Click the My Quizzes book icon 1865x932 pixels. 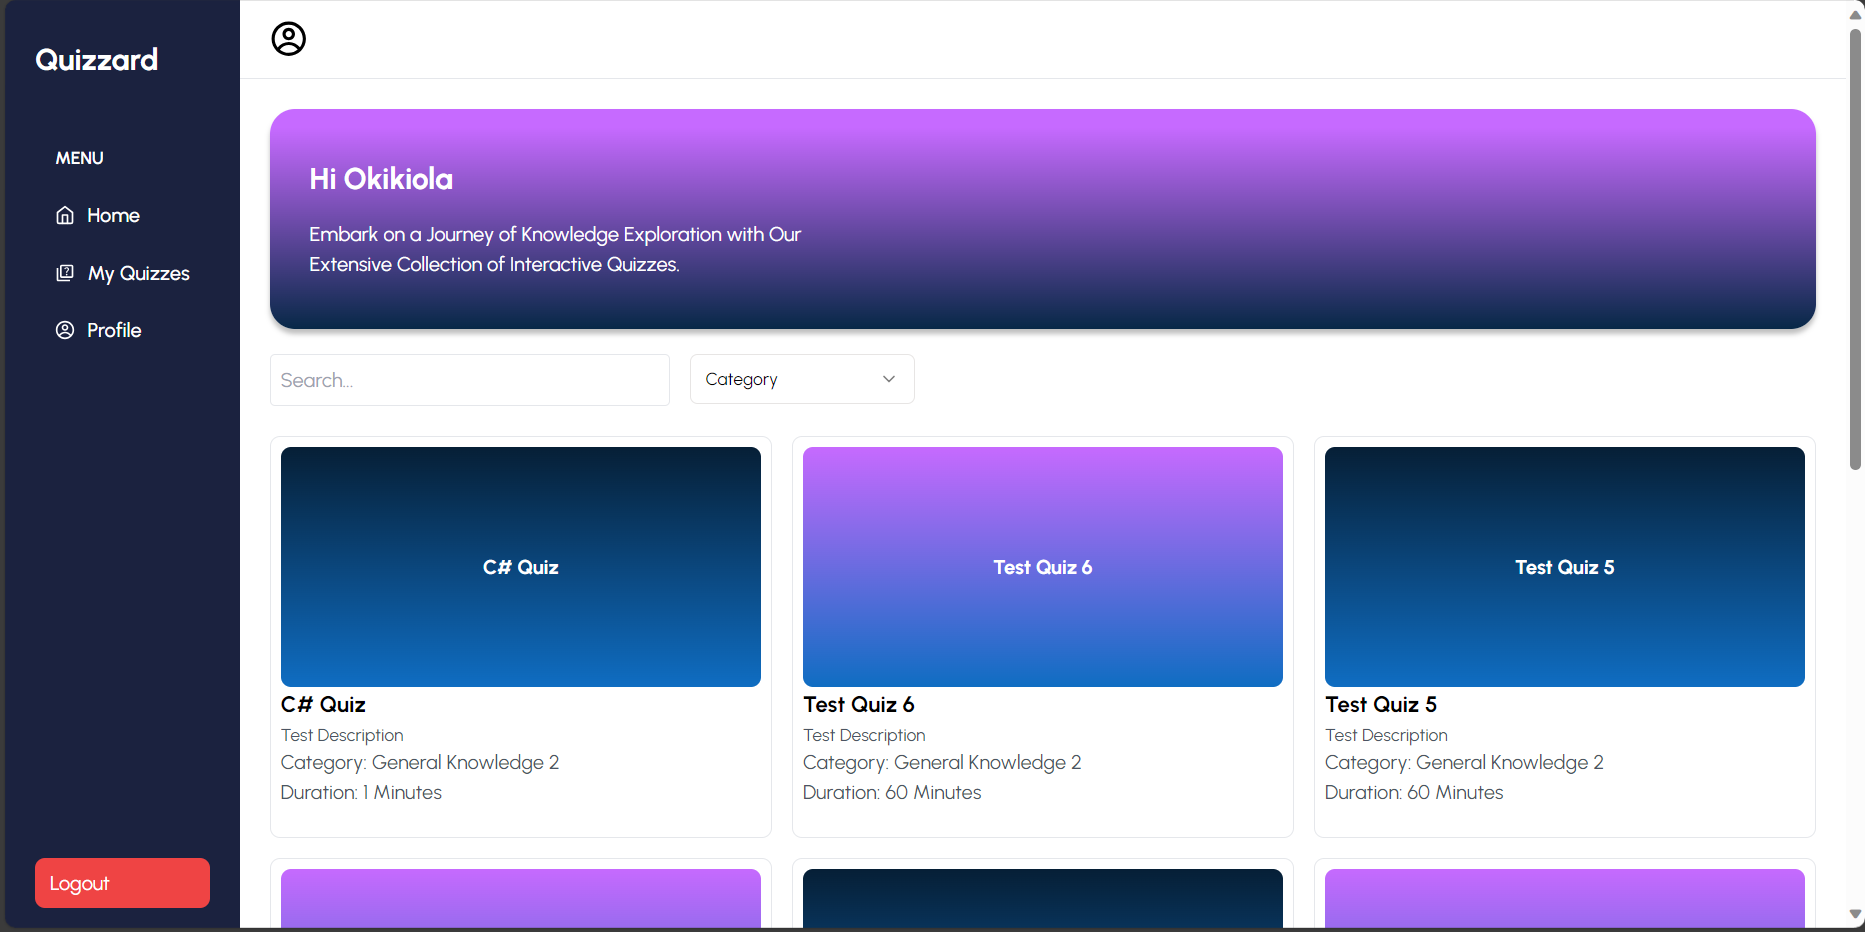pos(65,273)
